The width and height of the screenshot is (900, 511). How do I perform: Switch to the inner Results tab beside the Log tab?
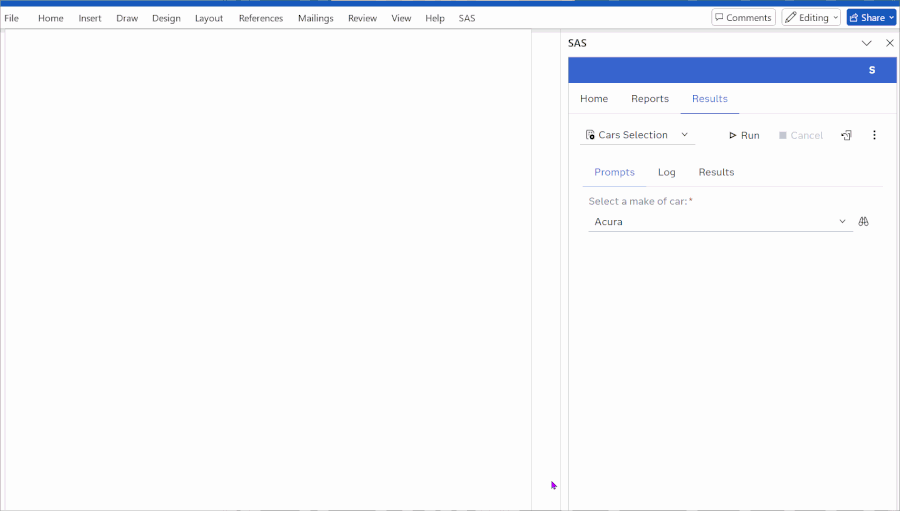[716, 172]
